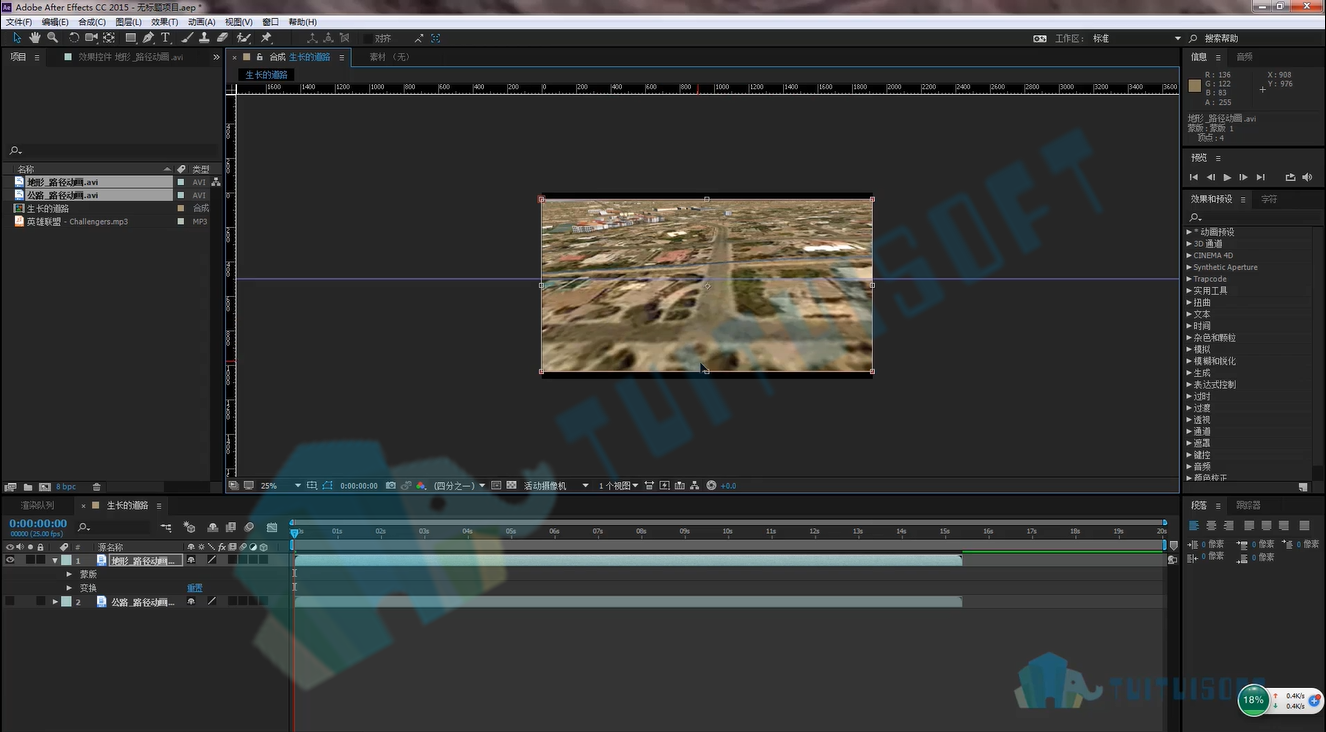This screenshot has width=1326, height=732.
Task: Click layer 1 label color swatch
Action: tap(66, 560)
